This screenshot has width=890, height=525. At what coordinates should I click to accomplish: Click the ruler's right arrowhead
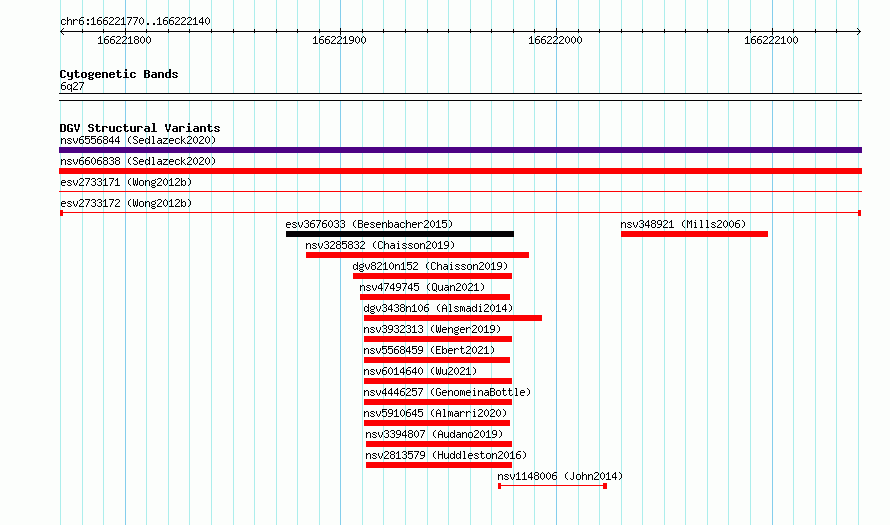[859, 32]
